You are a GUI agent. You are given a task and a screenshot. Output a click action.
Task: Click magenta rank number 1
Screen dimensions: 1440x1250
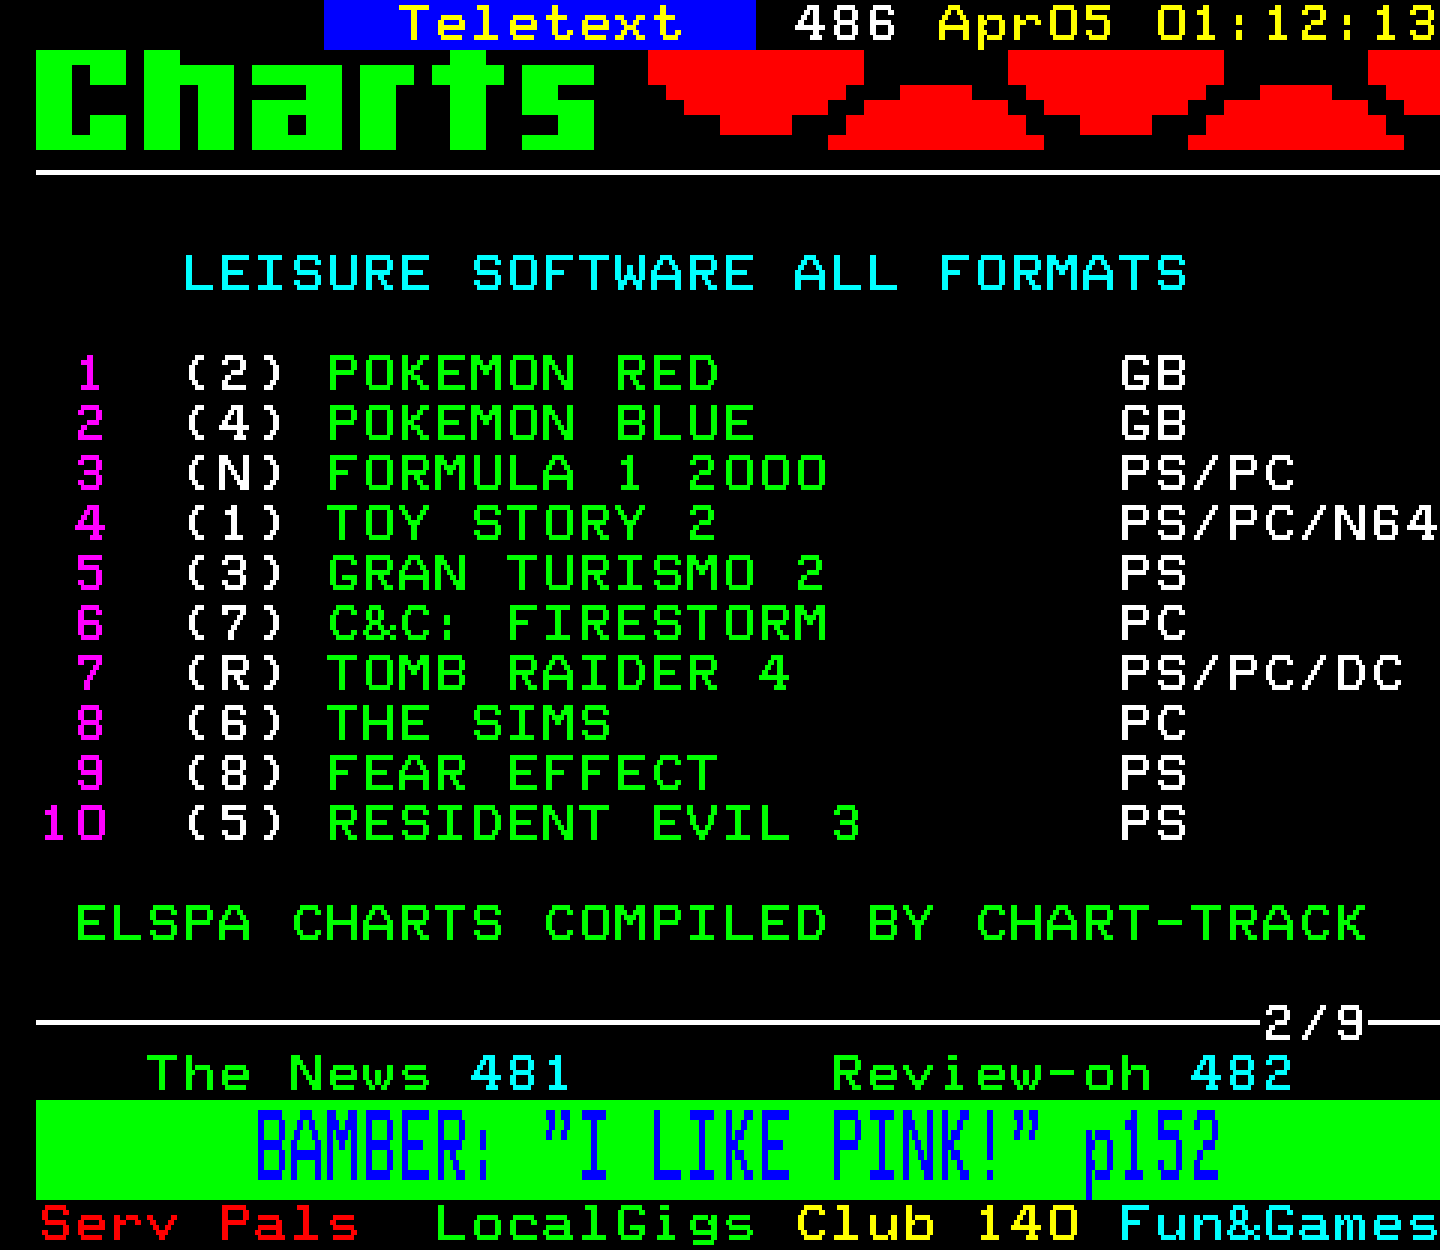point(90,374)
